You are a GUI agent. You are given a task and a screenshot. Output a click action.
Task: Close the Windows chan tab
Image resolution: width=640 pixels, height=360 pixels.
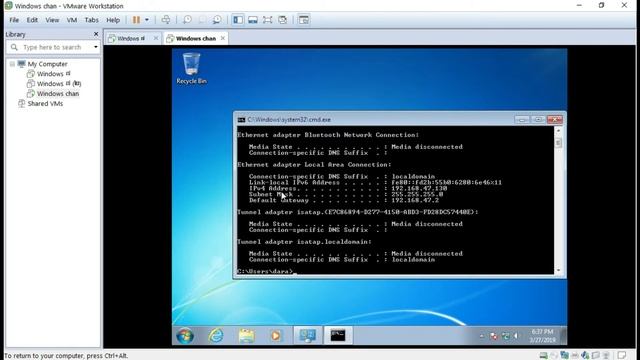(x=223, y=38)
